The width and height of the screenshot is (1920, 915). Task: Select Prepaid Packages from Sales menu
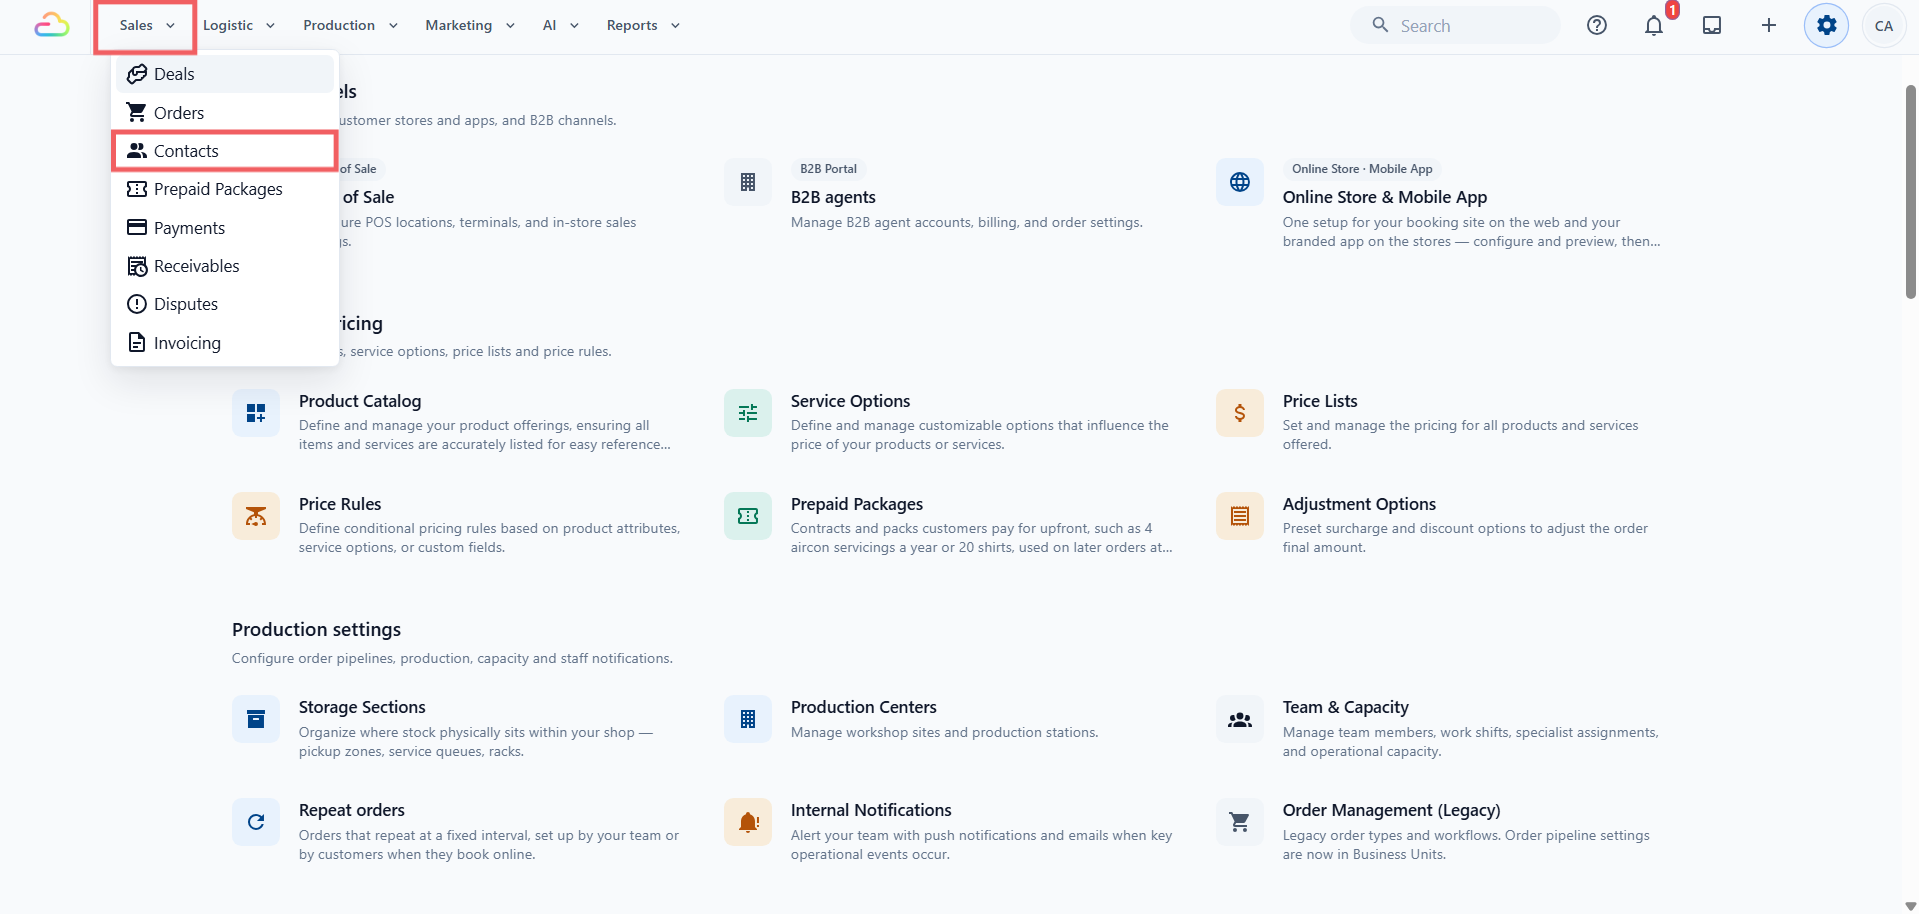225,189
